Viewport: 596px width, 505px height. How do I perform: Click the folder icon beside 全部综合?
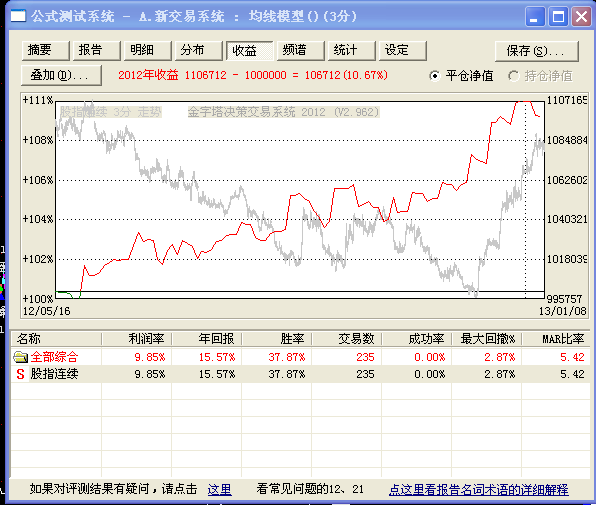(x=21, y=357)
